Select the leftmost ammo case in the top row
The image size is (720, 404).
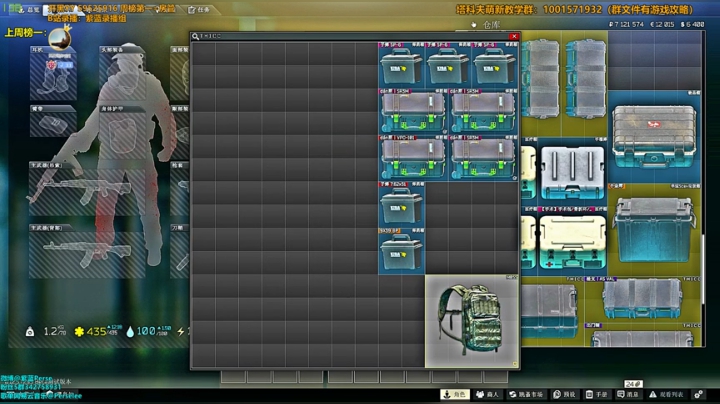click(x=401, y=65)
